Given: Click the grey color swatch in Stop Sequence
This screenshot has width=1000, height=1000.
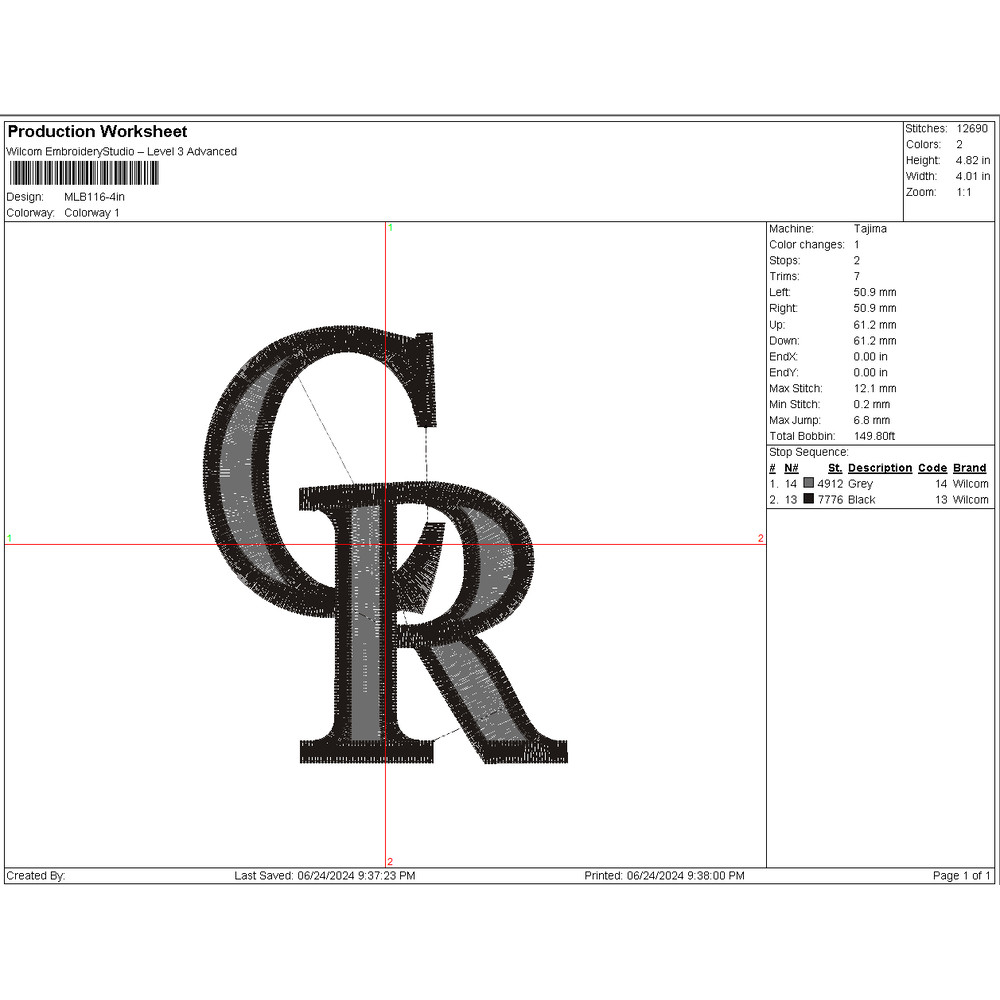Looking at the screenshot, I should (x=808, y=484).
